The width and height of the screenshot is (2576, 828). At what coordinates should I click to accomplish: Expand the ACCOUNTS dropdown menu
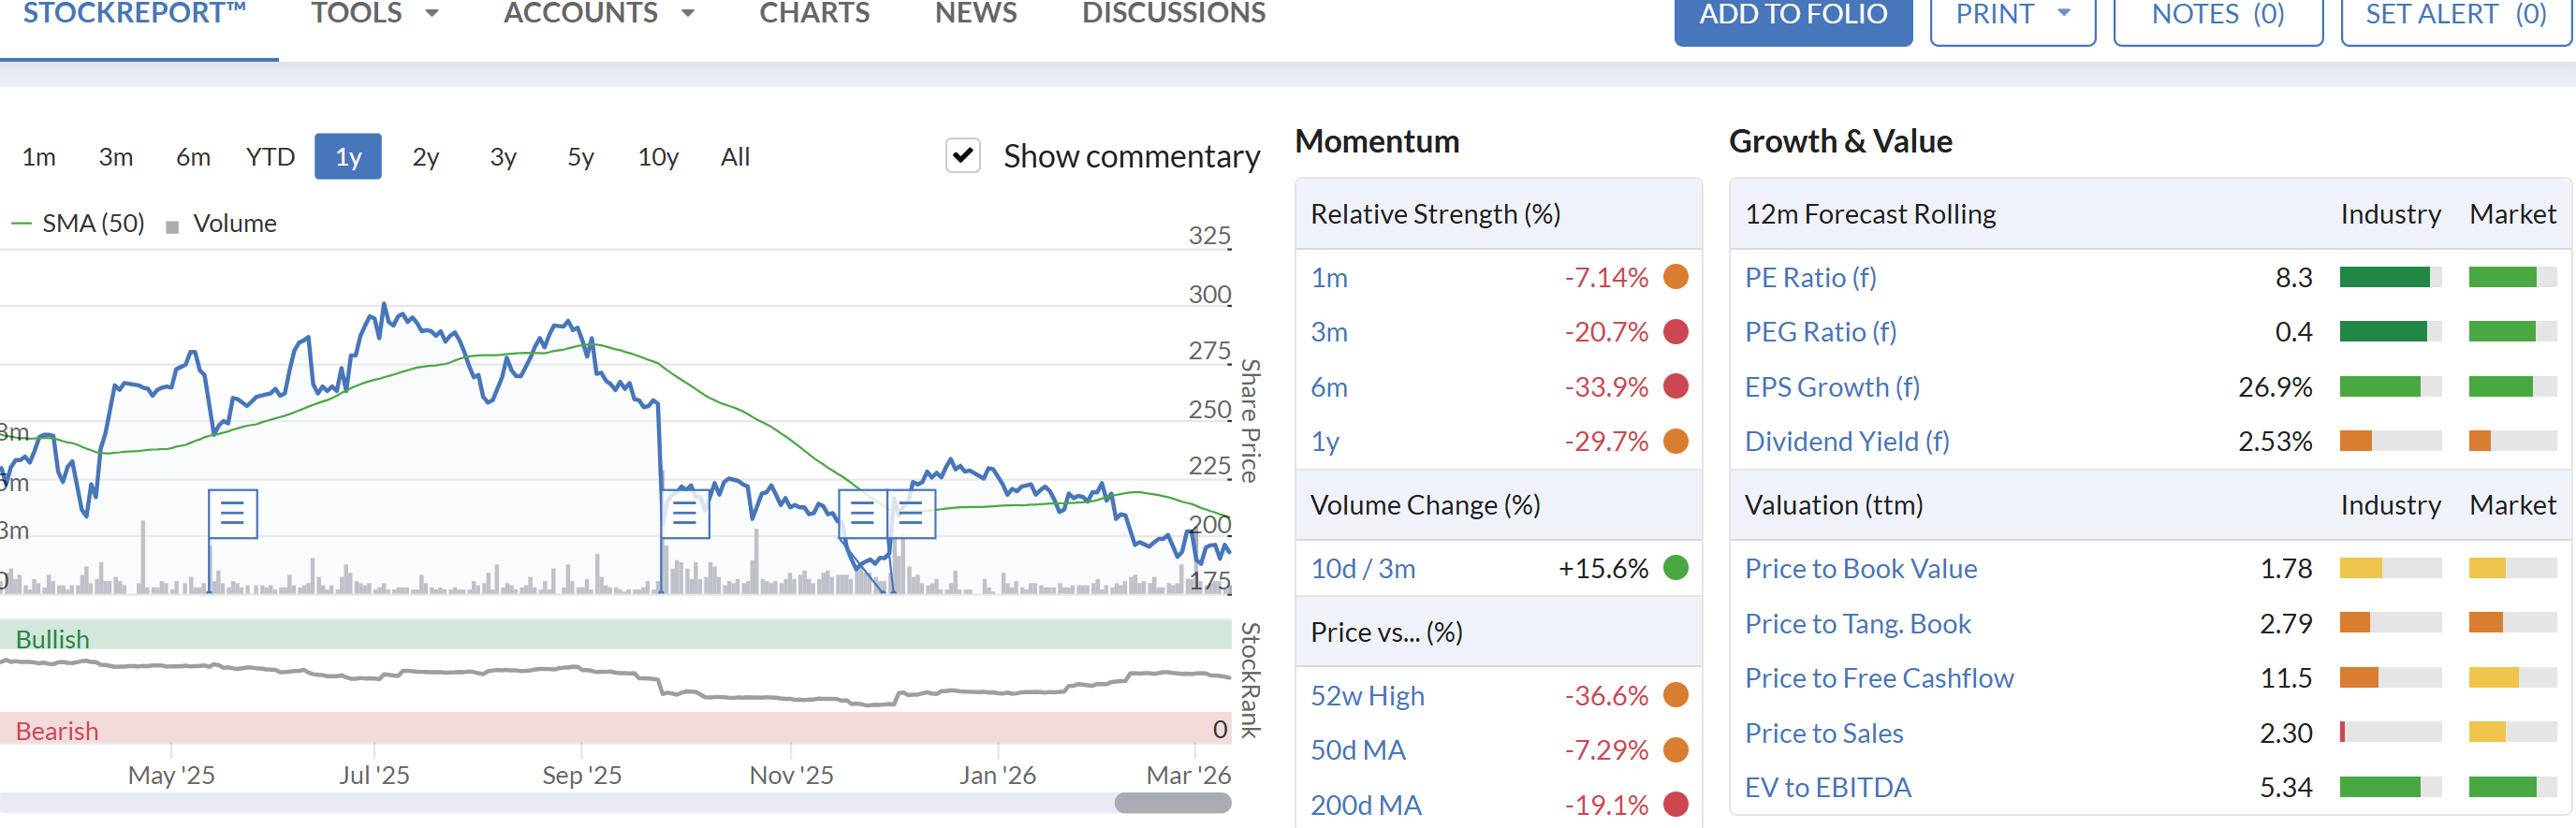click(599, 14)
